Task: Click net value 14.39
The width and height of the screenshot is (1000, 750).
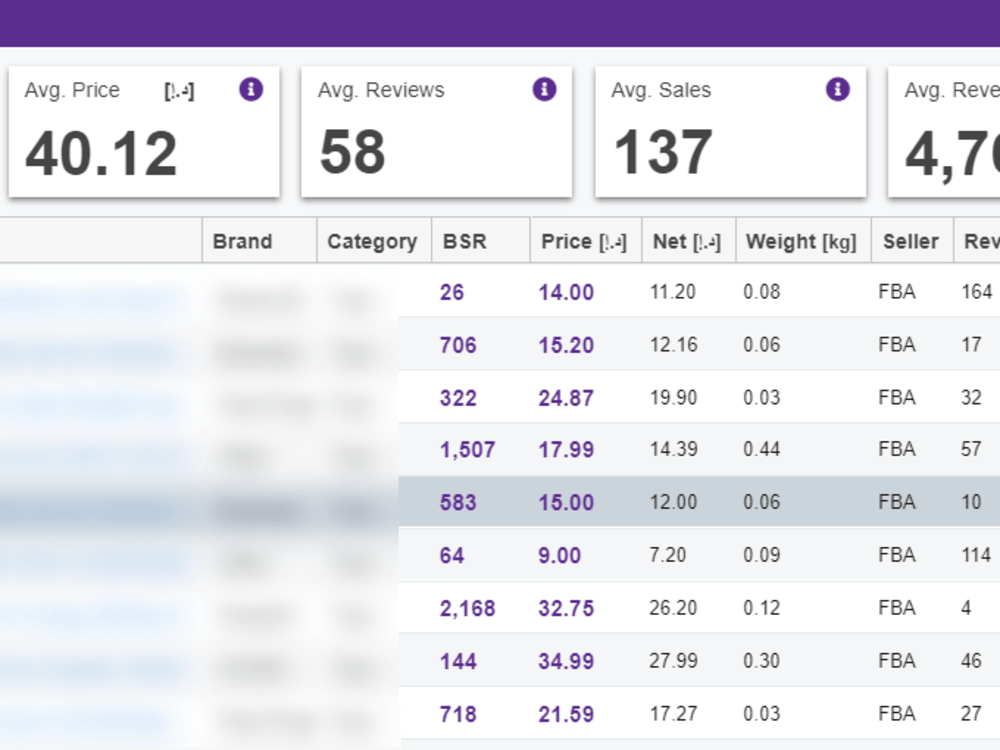Action: (x=673, y=449)
